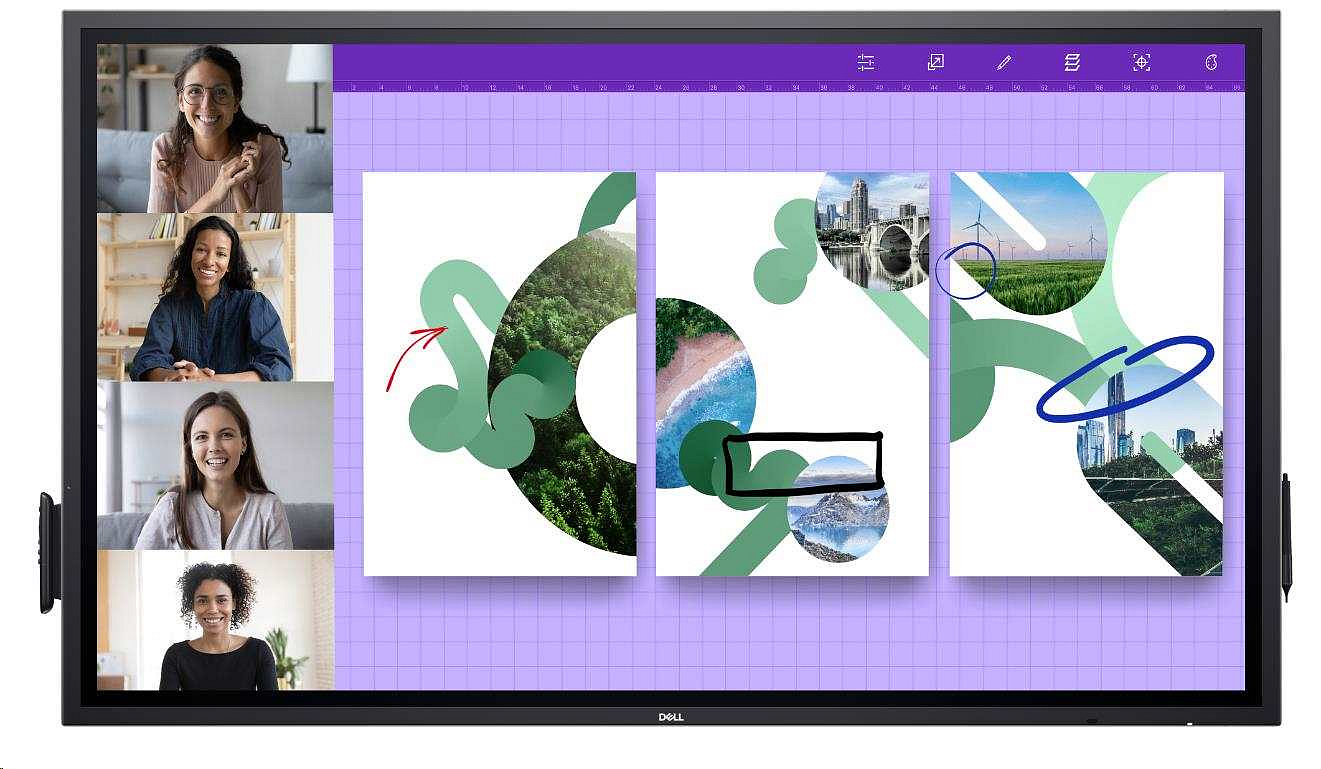Click the small thin blue circle annotation
The width and height of the screenshot is (1321, 769).
click(x=965, y=271)
